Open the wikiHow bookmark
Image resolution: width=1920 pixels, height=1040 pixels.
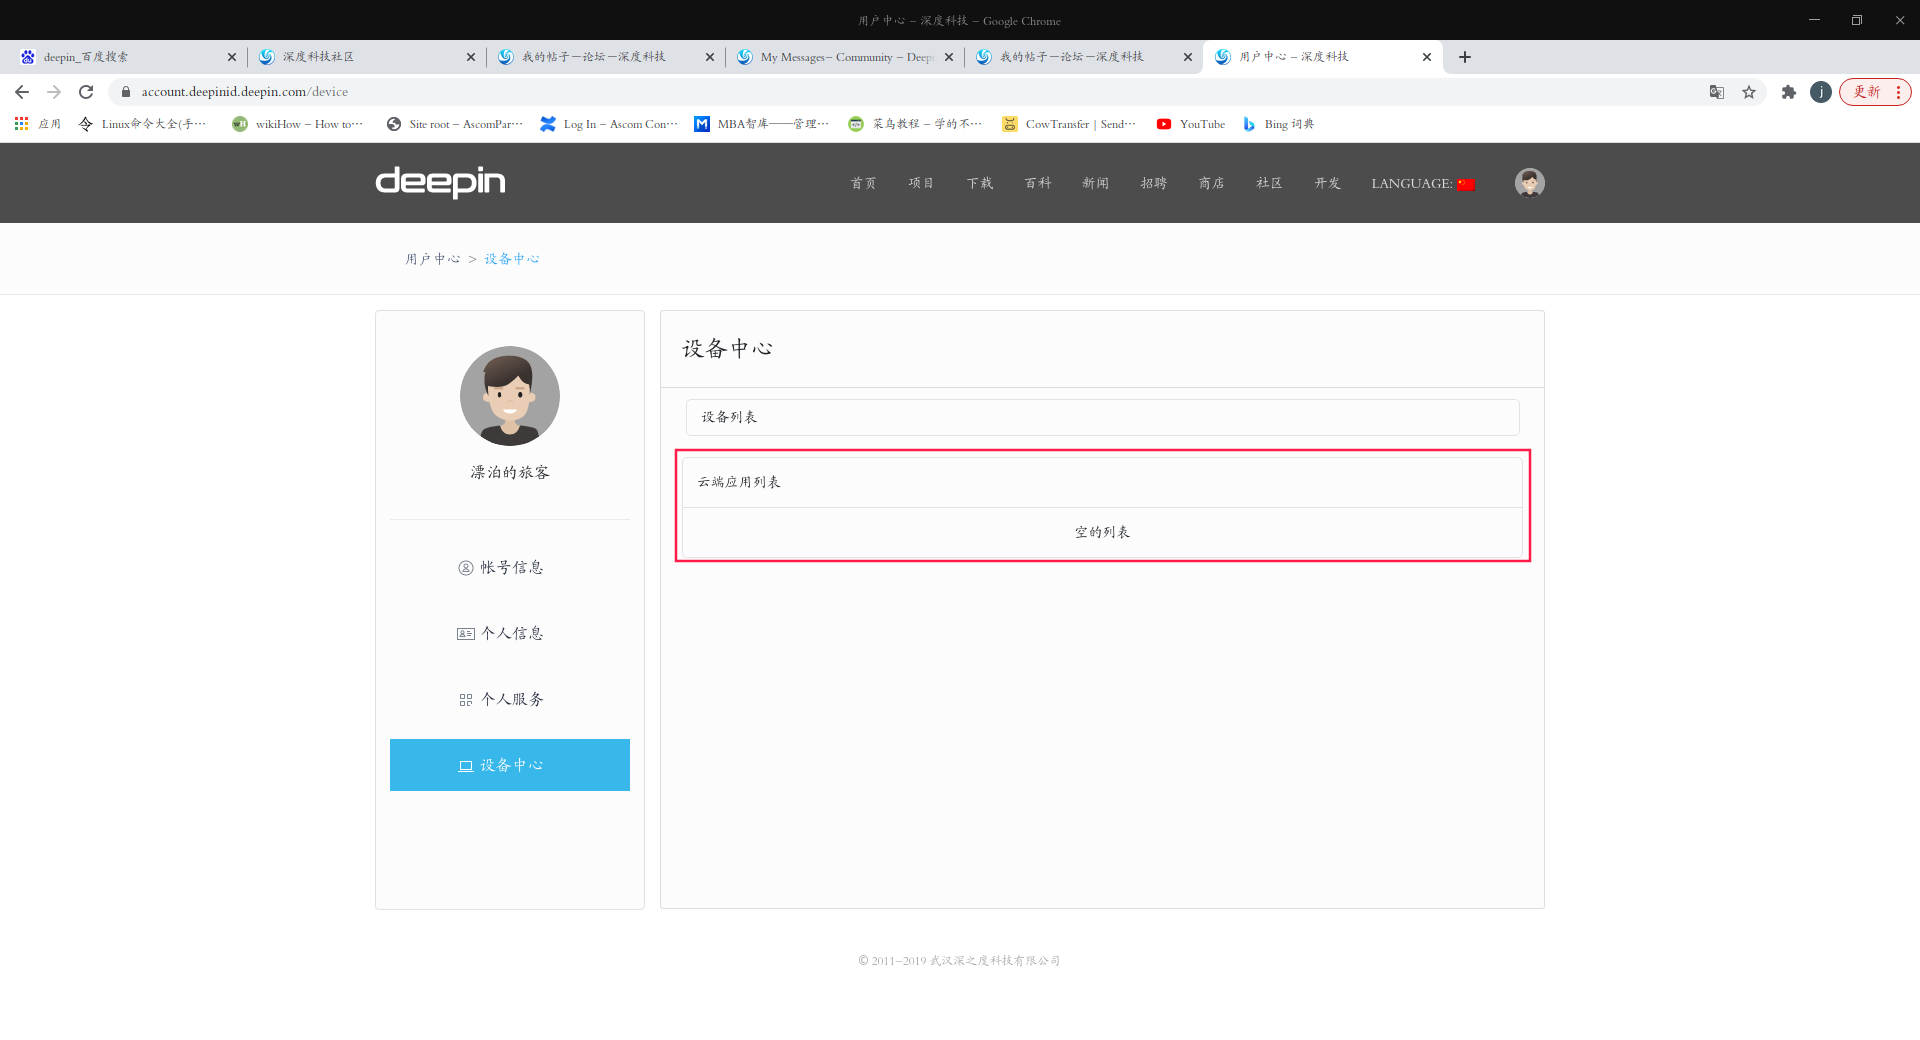(297, 124)
